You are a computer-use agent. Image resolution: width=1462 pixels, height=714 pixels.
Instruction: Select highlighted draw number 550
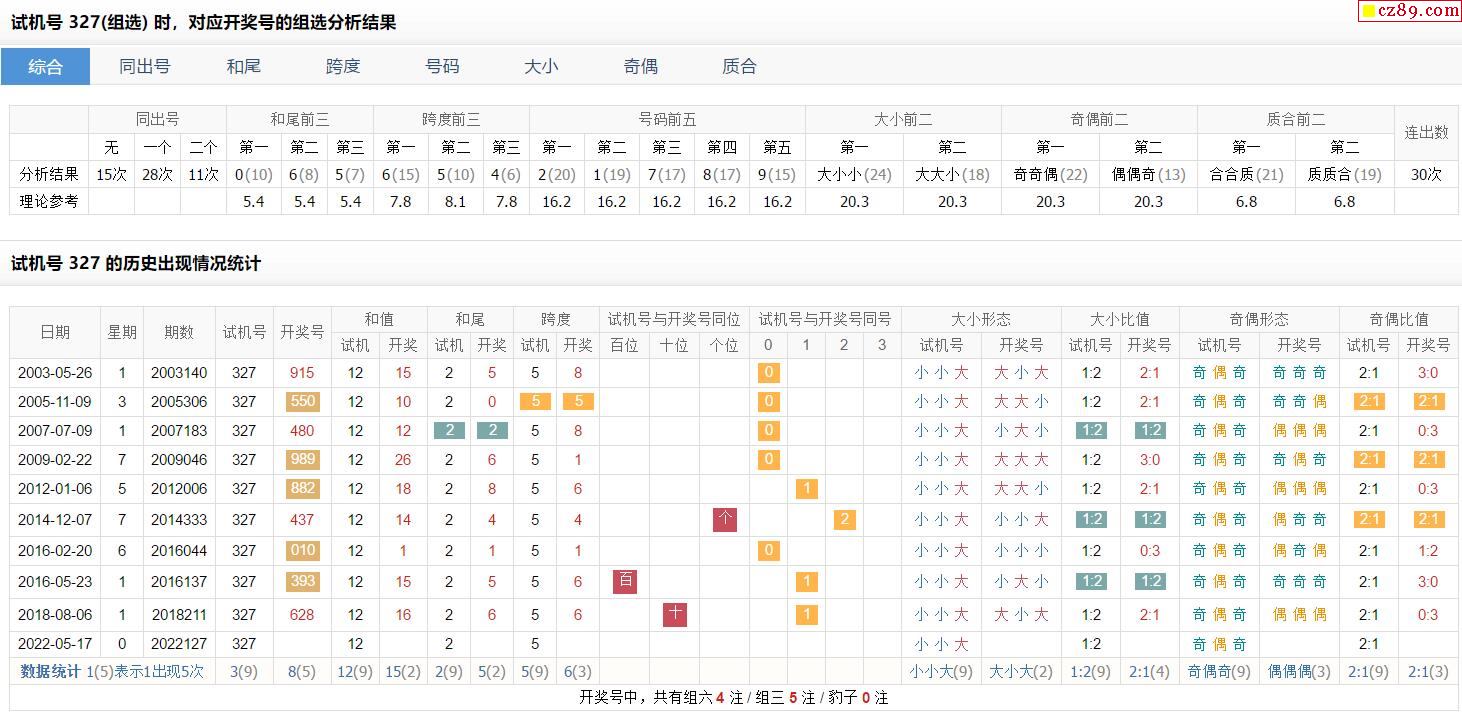(x=301, y=401)
